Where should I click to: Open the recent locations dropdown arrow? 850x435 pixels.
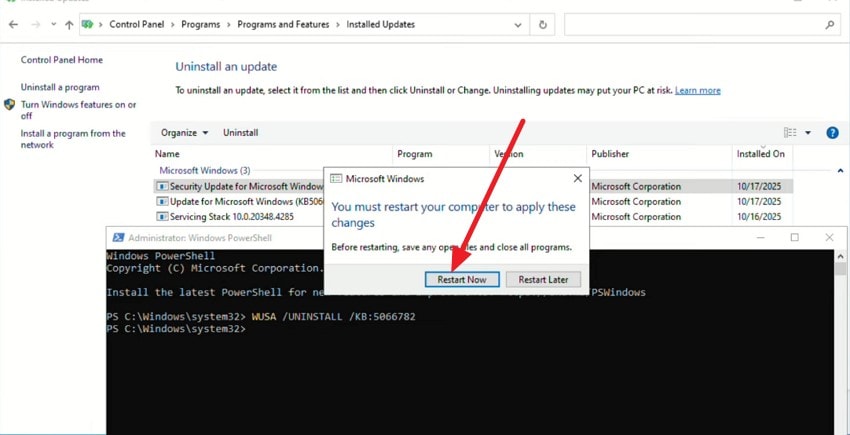click(53, 24)
